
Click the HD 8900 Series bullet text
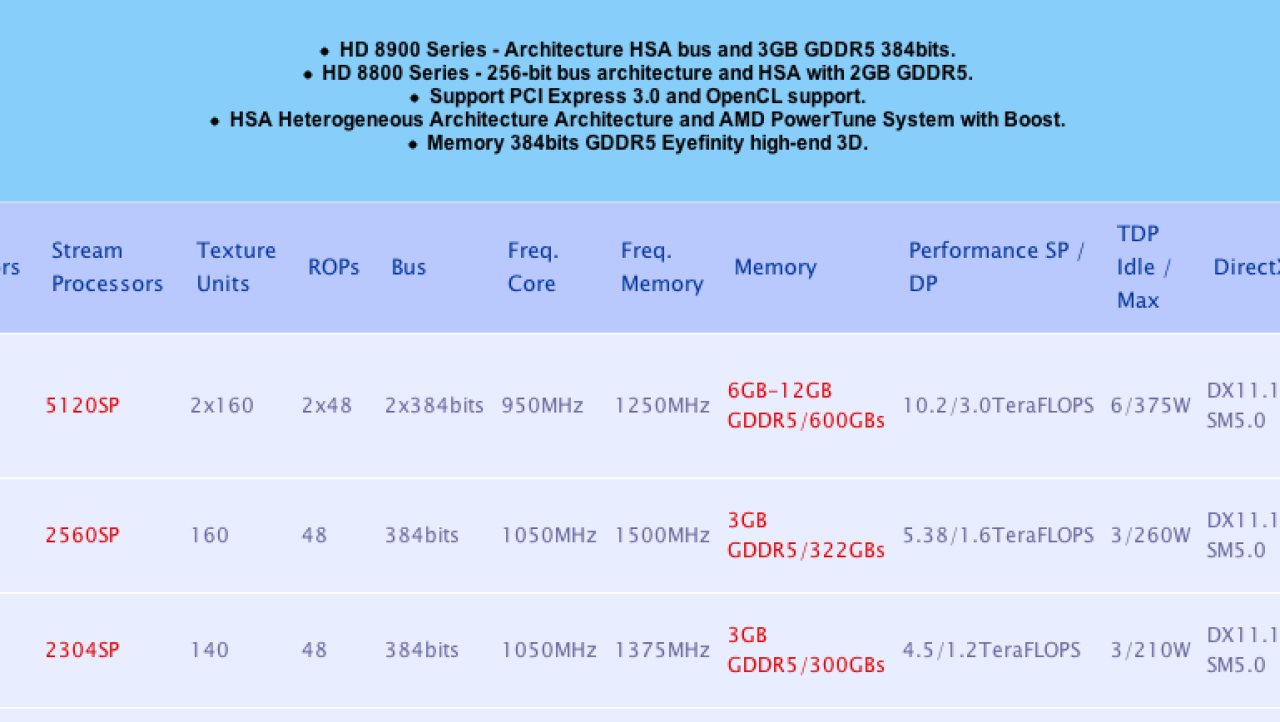(638, 49)
